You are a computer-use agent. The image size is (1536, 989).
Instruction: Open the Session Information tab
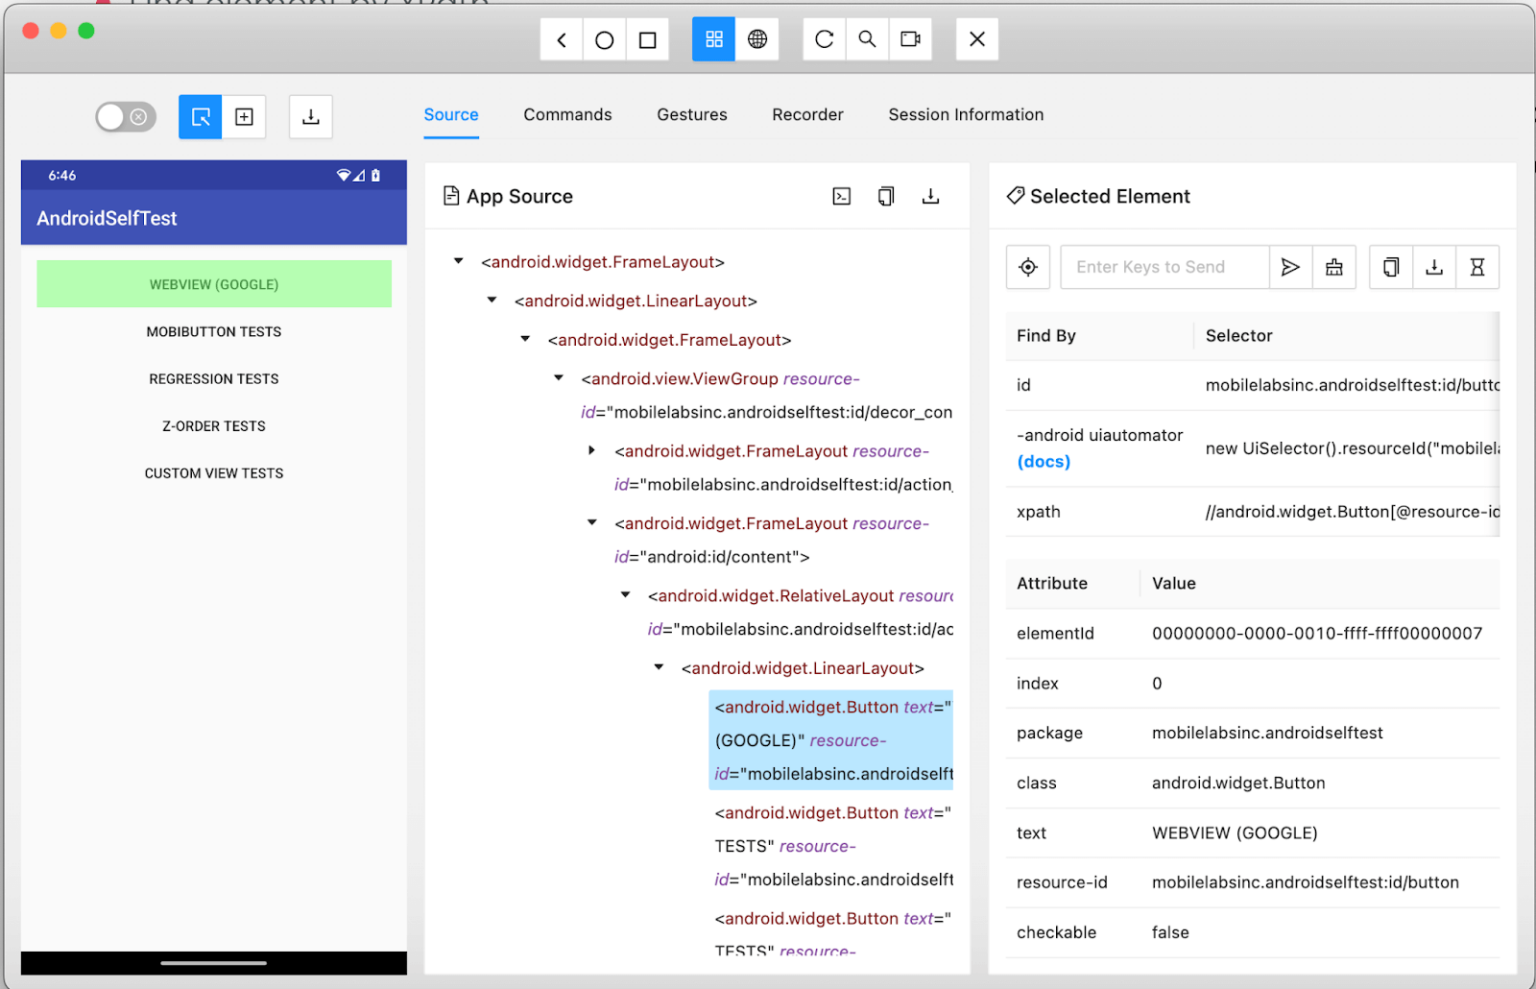[965, 115]
